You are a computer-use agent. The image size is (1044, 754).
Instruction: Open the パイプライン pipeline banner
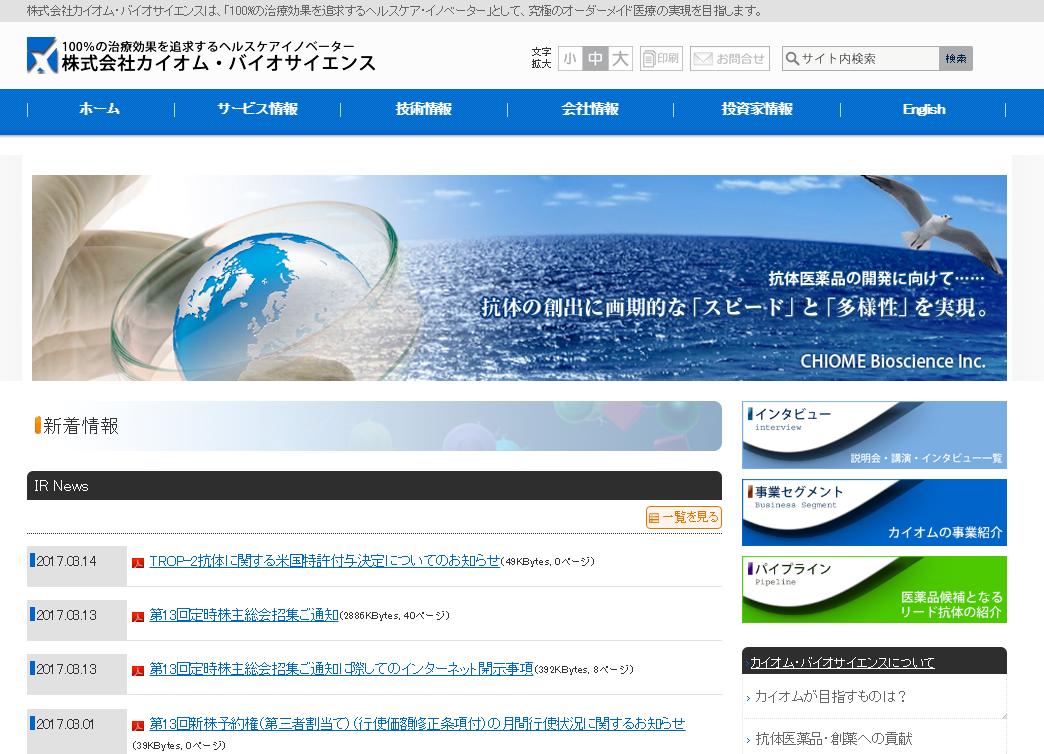[x=874, y=589]
